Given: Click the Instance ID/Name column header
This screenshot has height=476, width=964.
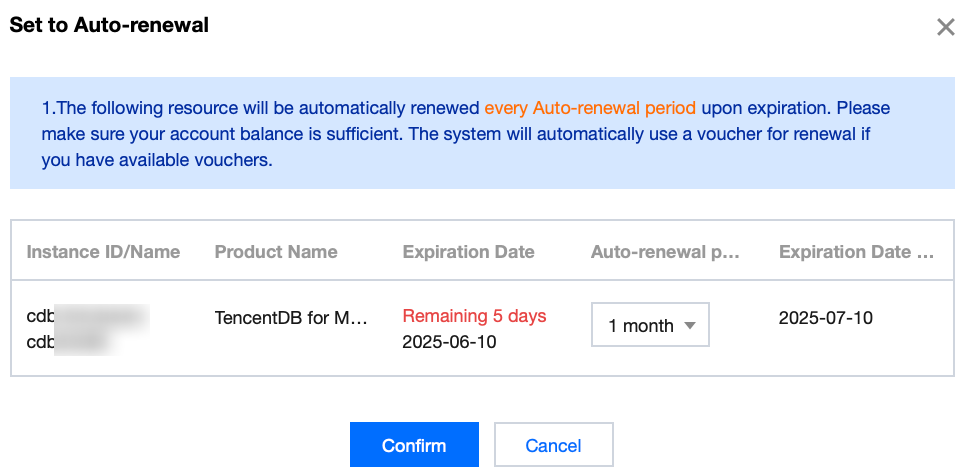Looking at the screenshot, I should [103, 252].
